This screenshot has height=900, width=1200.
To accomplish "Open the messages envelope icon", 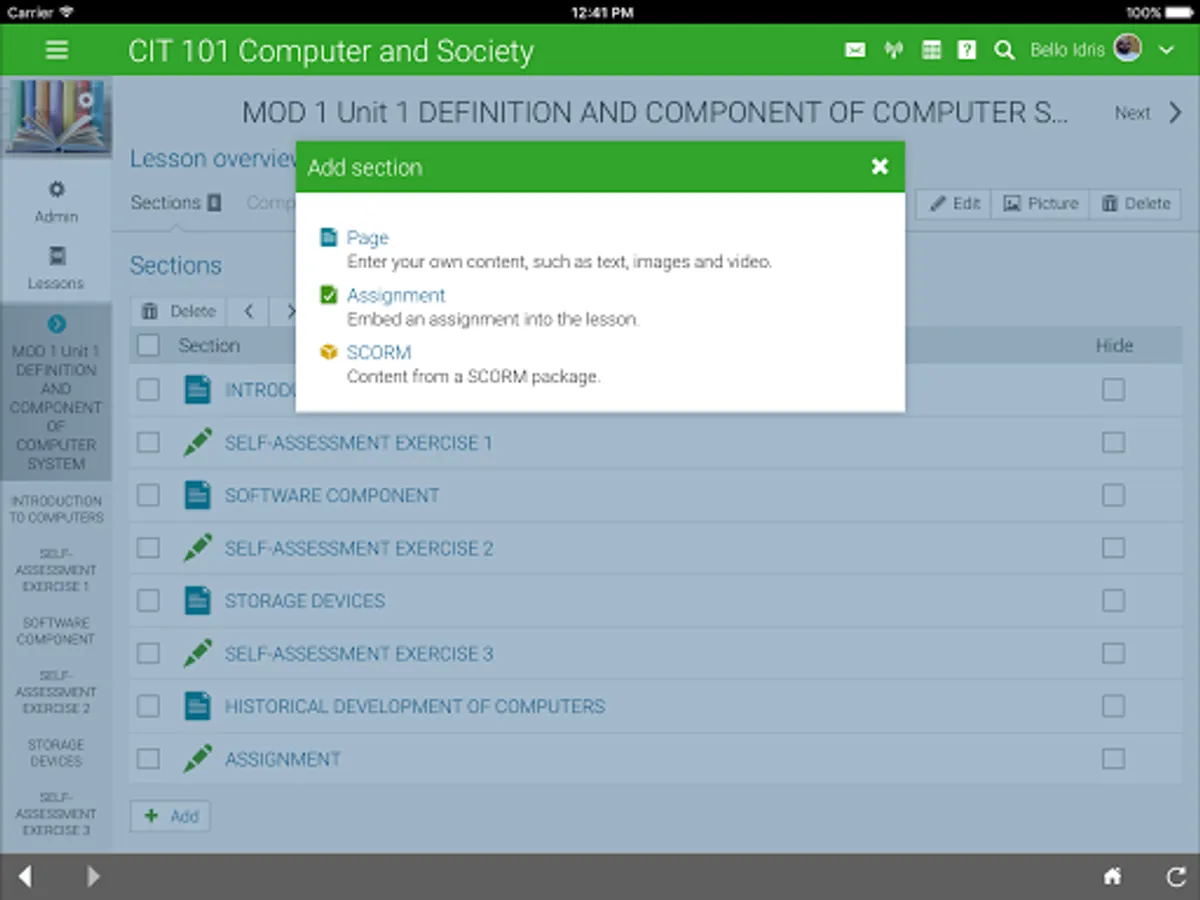I will point(855,50).
